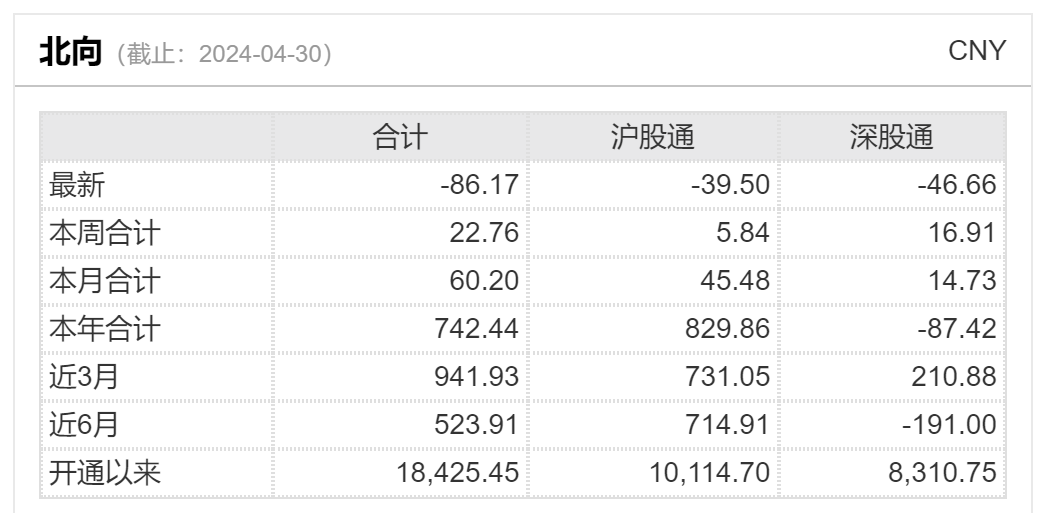
Task: Click the CNY currency label
Action: [977, 51]
